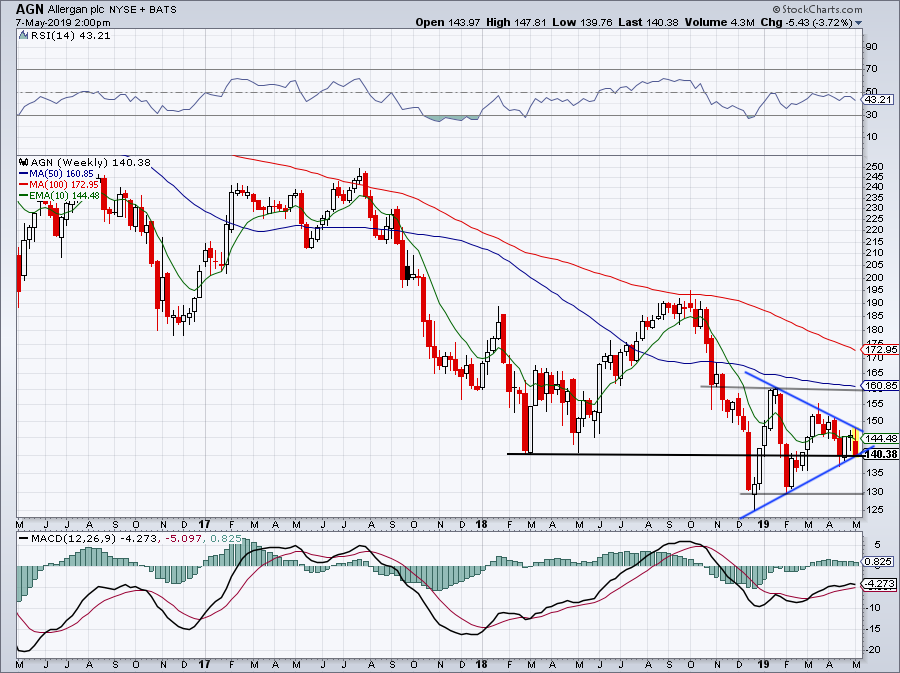Open the StockCharts.com copyright link
Screen dimensions: 900x673
click(817, 9)
